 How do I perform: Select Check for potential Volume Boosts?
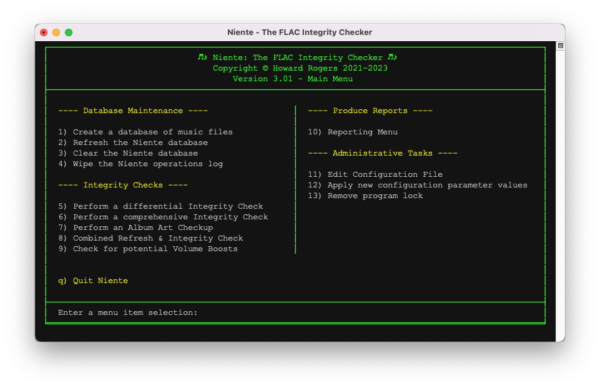coord(148,249)
